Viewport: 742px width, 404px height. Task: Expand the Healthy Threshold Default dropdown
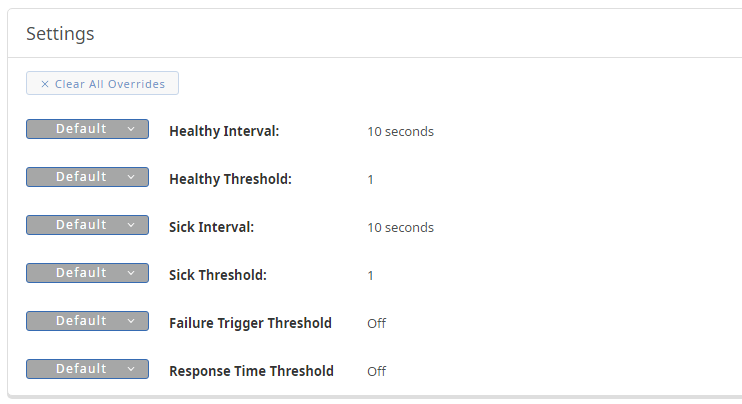click(87, 177)
